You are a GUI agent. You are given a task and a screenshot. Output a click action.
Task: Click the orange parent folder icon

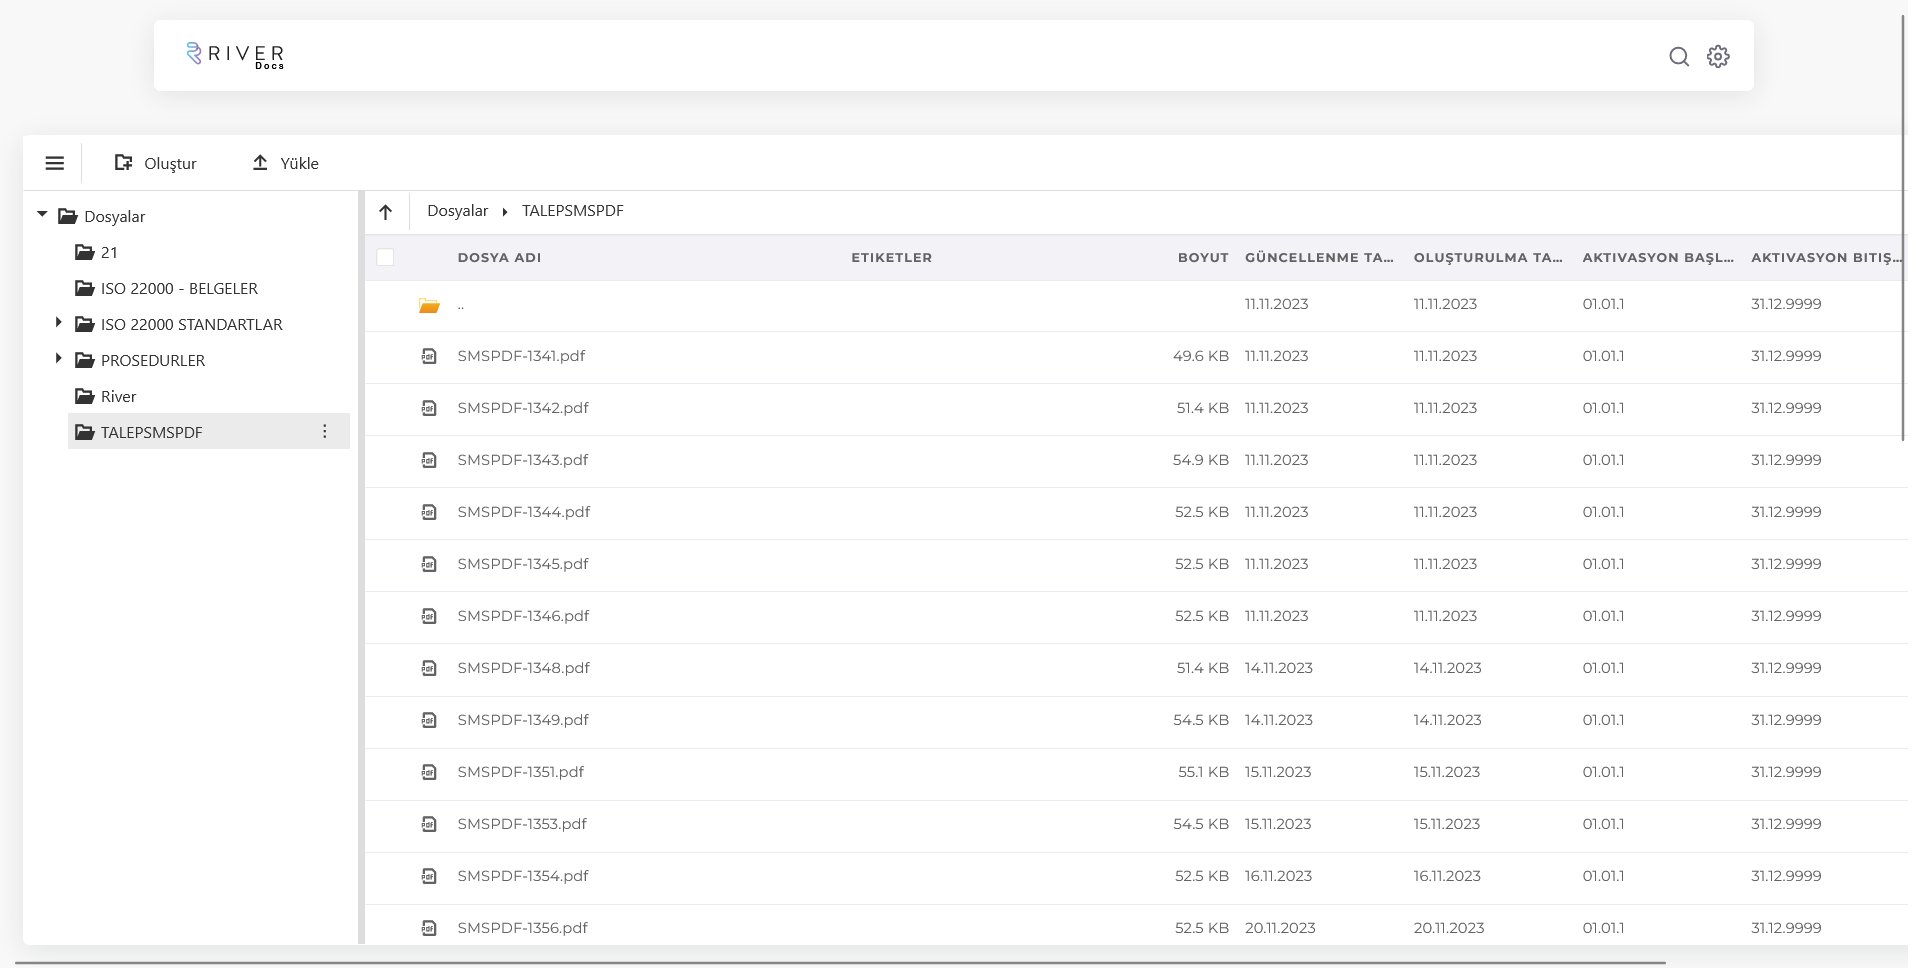[429, 305]
